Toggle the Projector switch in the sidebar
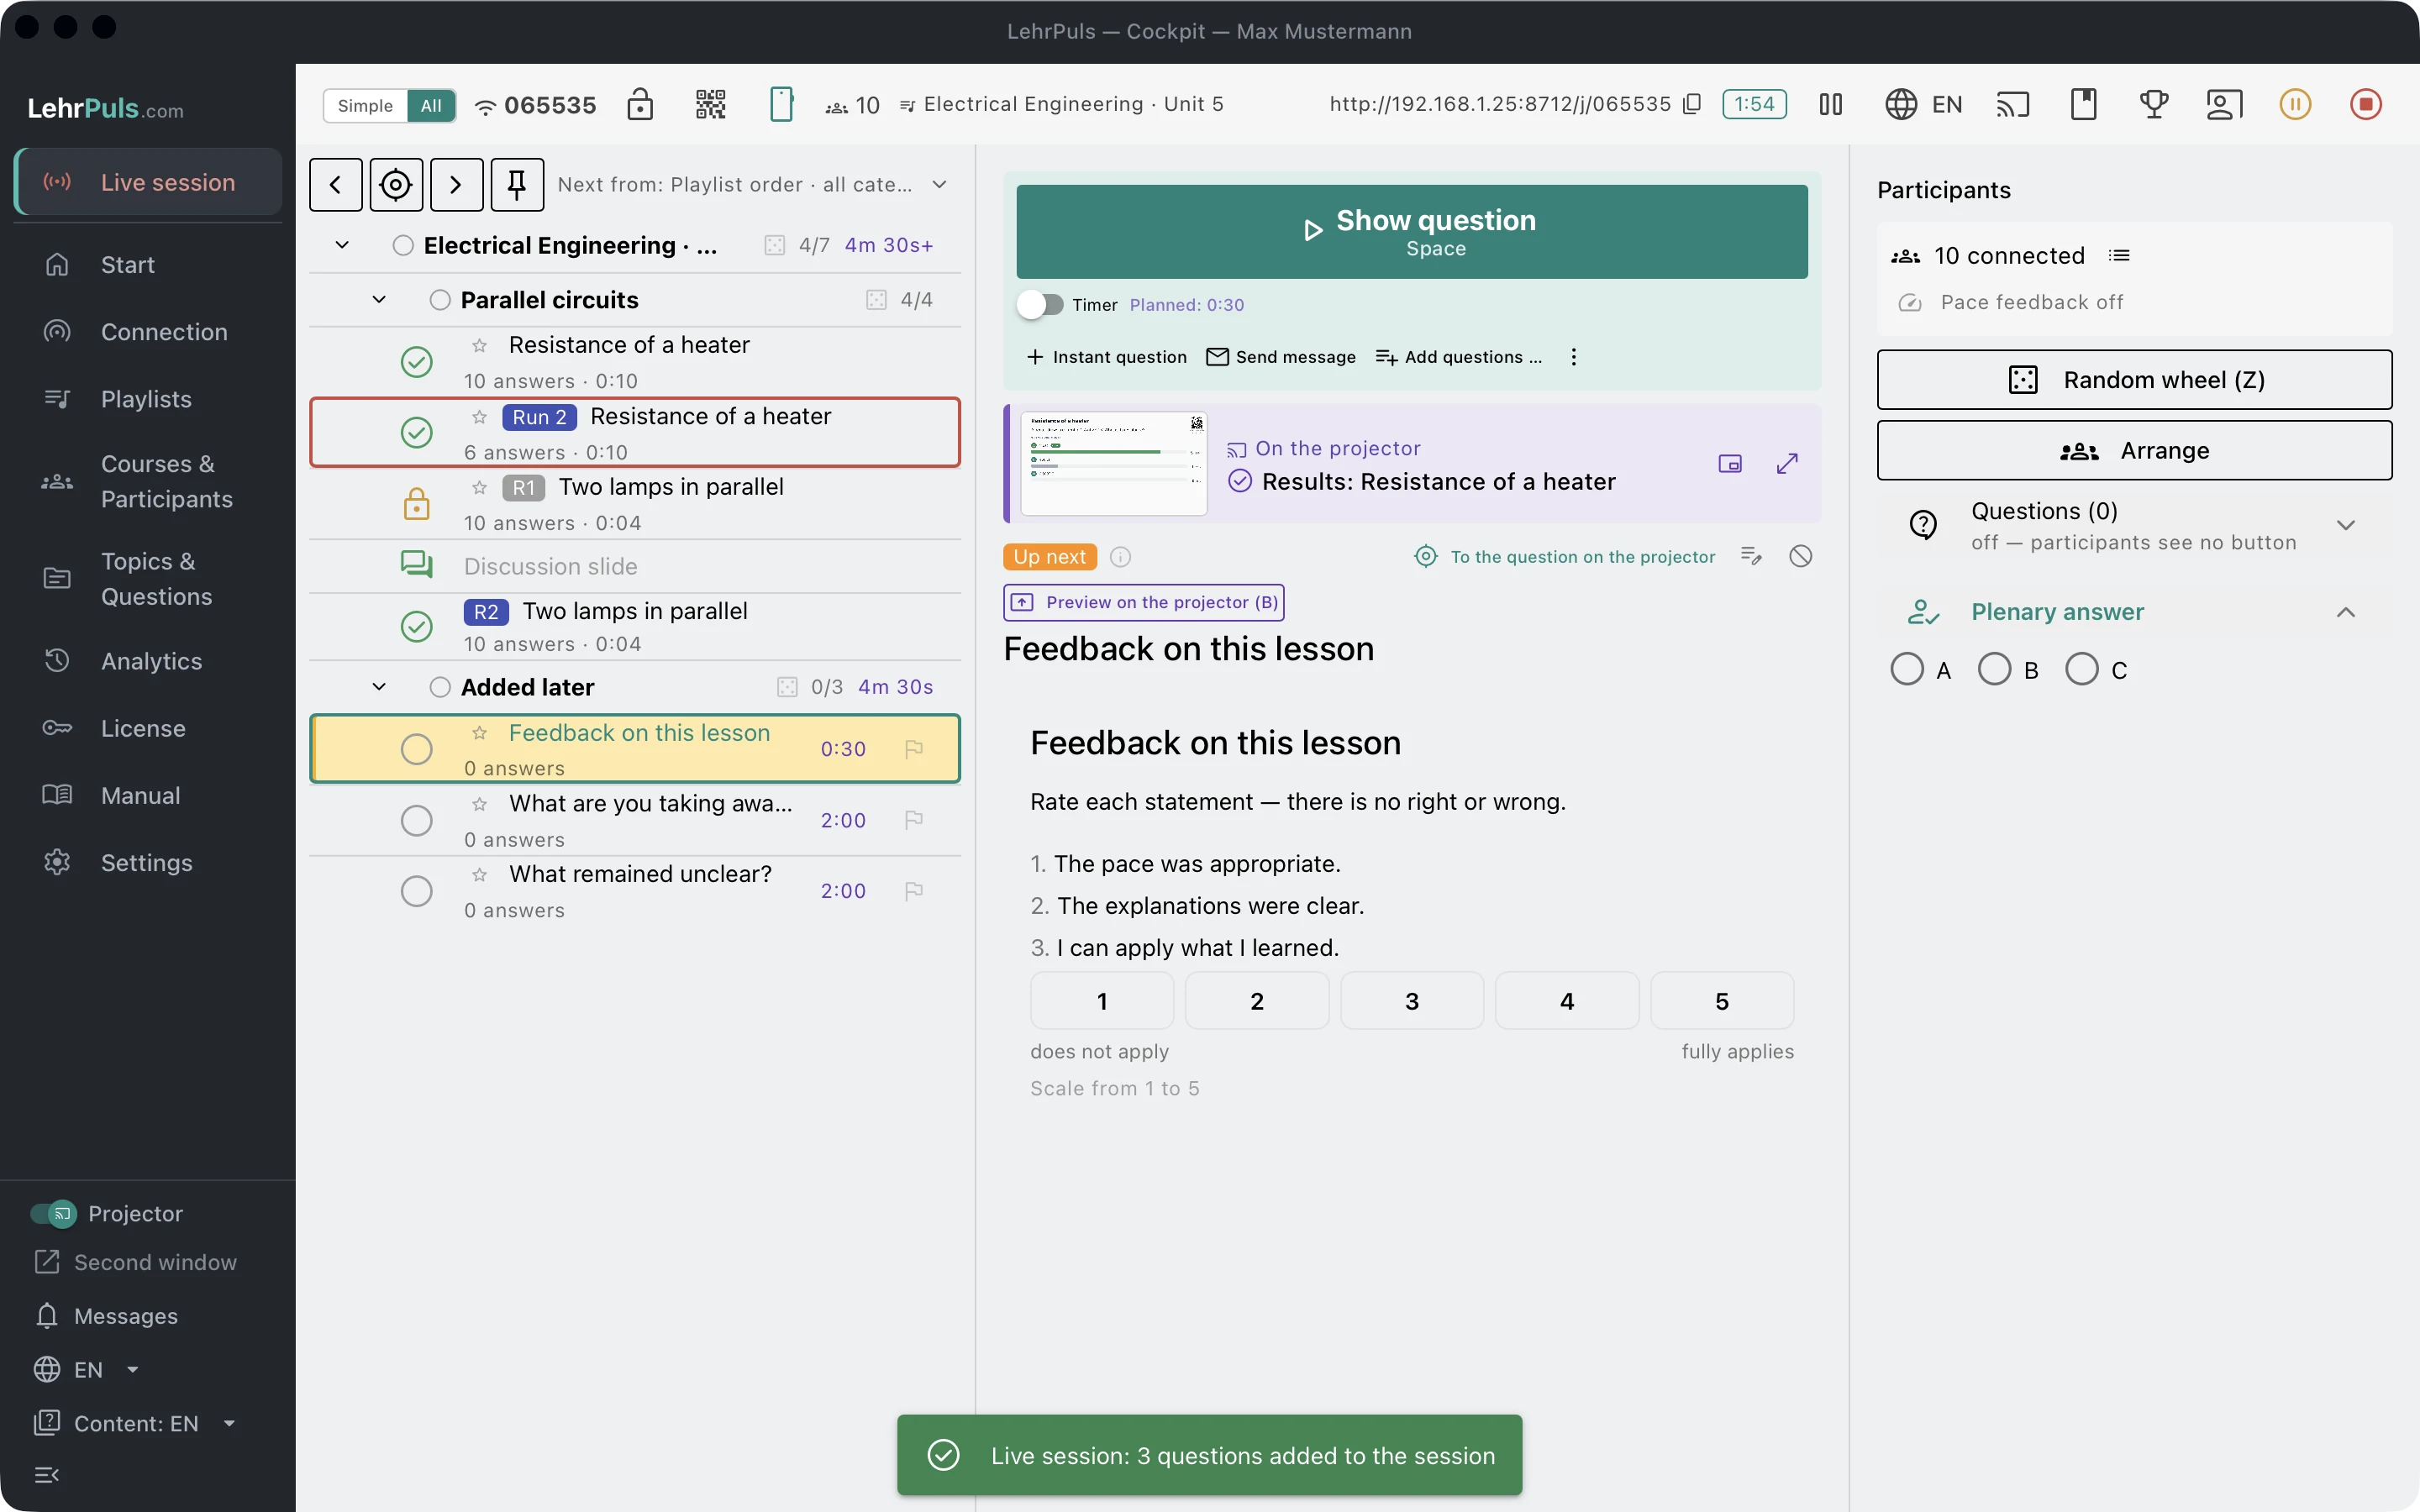 click(x=53, y=1213)
